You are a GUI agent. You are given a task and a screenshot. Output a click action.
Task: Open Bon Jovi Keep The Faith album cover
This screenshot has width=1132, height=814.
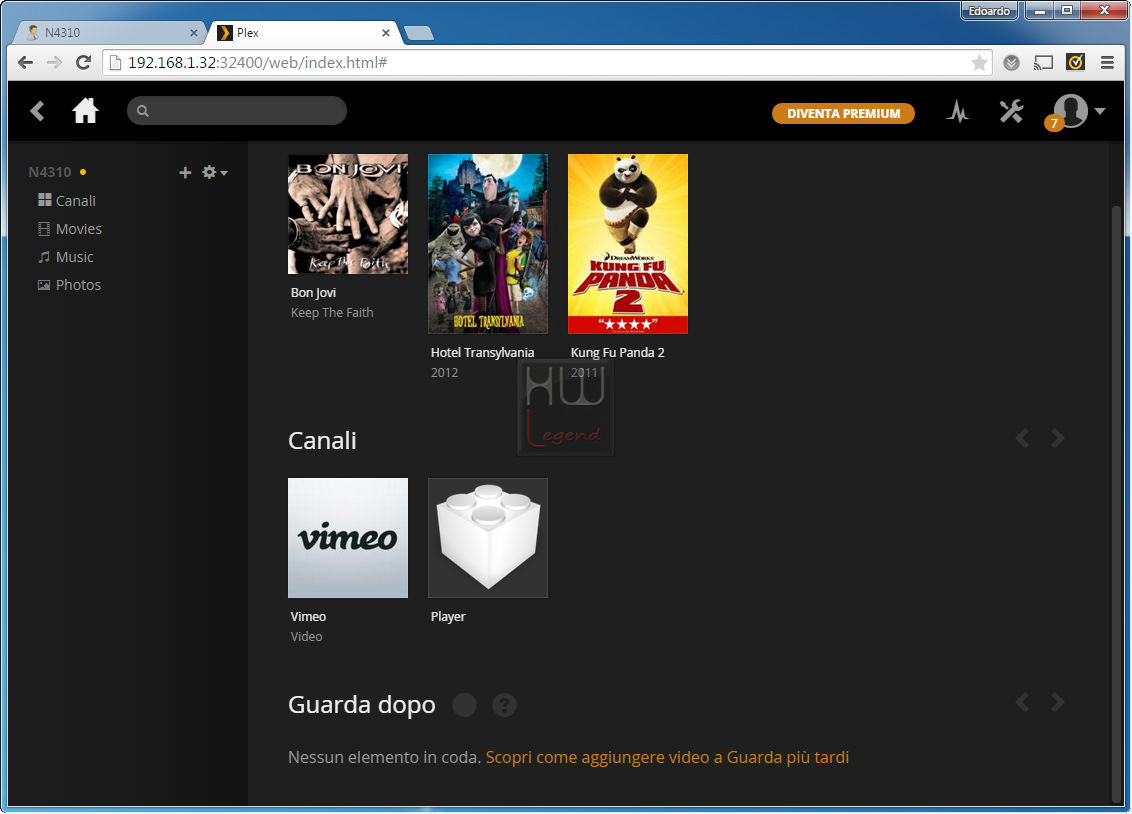tap(348, 214)
